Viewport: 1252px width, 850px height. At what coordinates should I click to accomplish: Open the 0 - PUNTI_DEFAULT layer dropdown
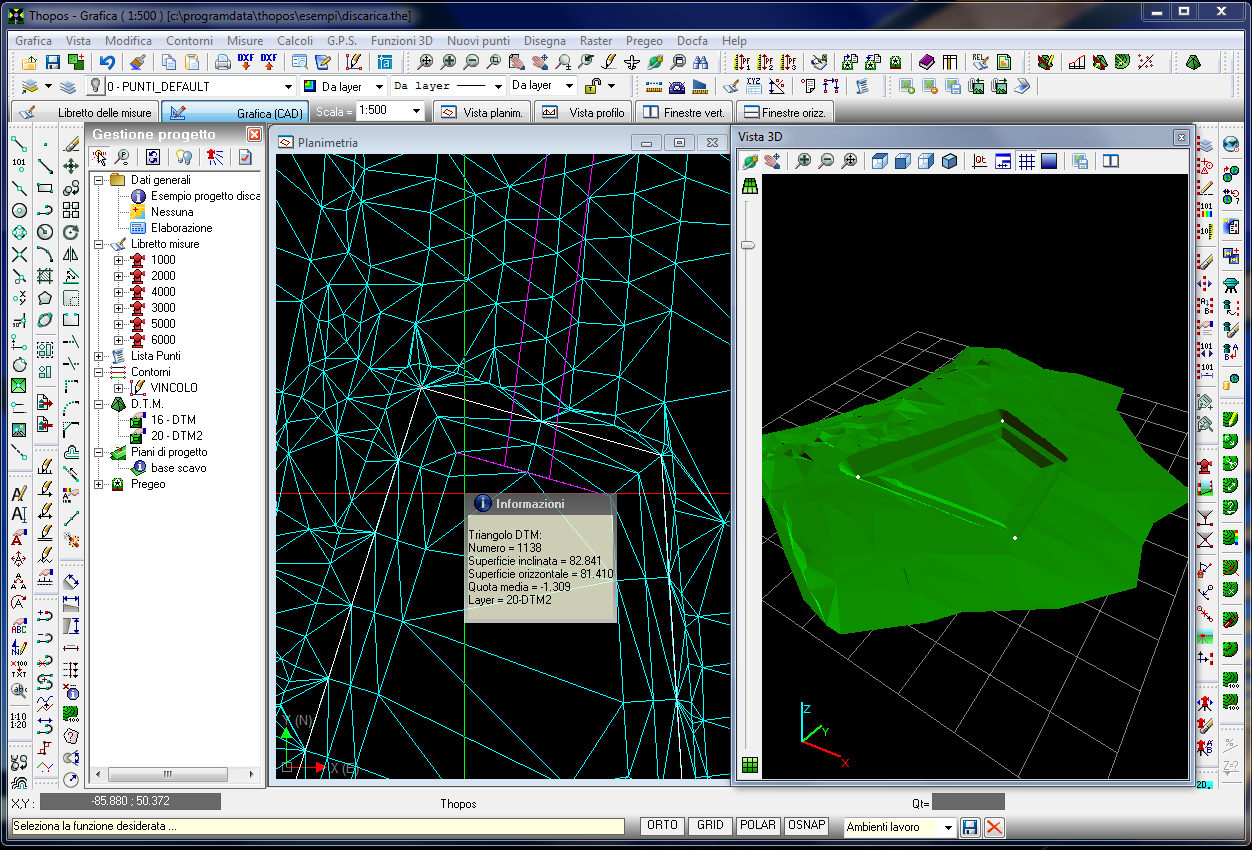point(288,87)
